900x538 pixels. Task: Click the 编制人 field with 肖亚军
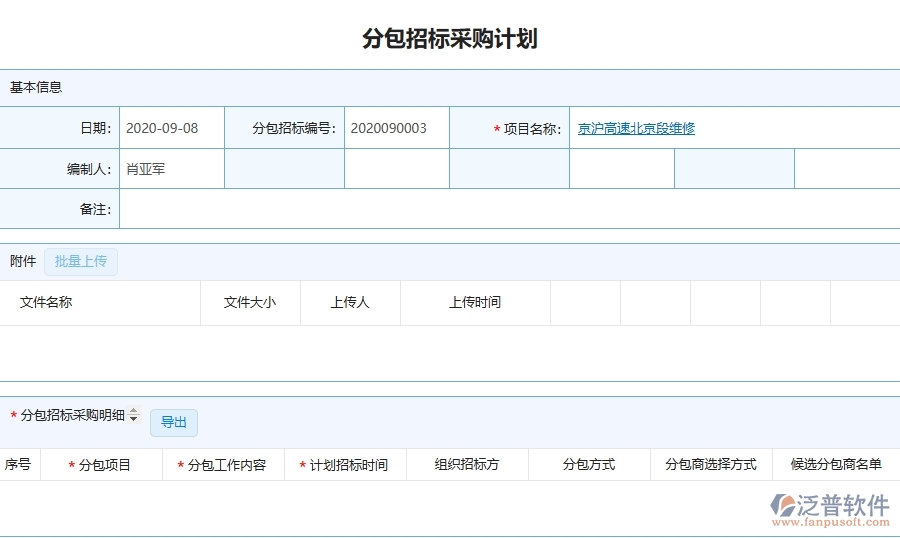click(x=171, y=169)
